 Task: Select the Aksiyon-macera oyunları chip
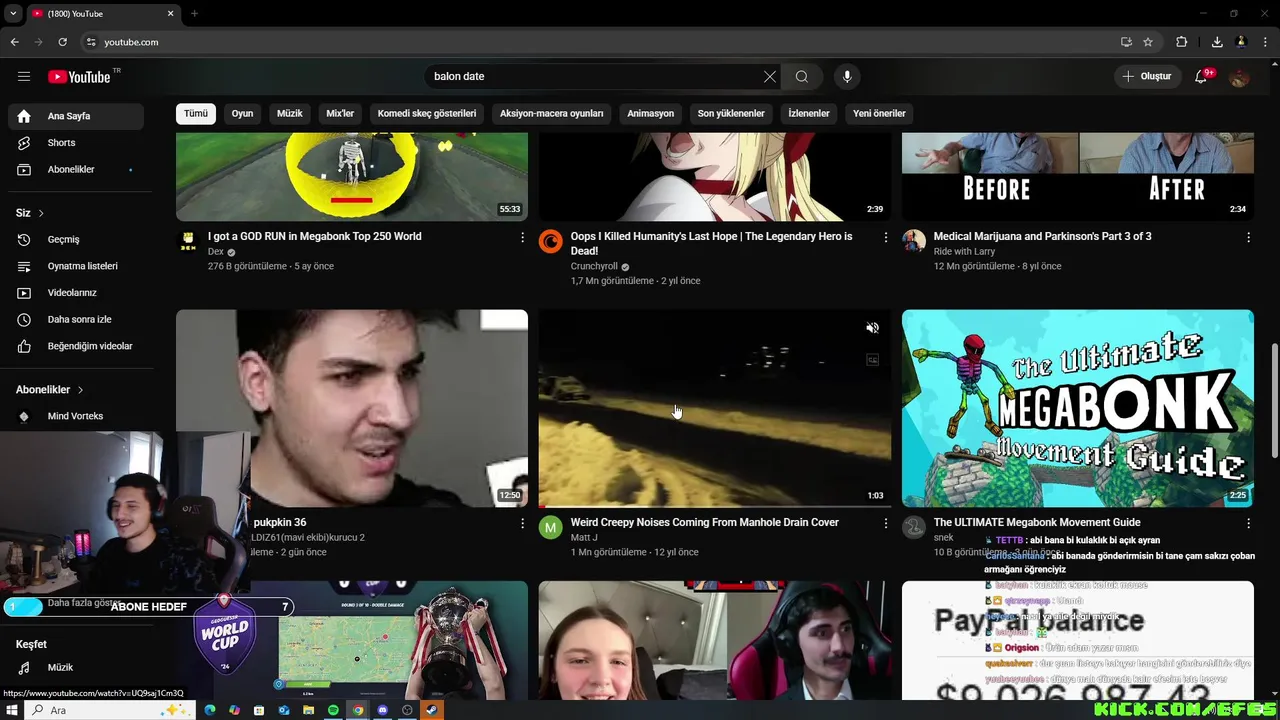coord(552,113)
